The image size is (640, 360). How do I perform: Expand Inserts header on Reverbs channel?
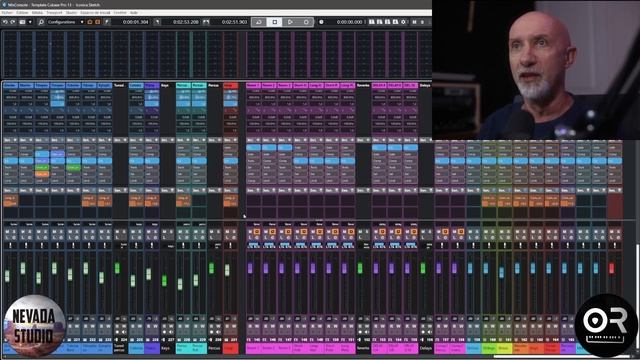pyautogui.click(x=363, y=140)
